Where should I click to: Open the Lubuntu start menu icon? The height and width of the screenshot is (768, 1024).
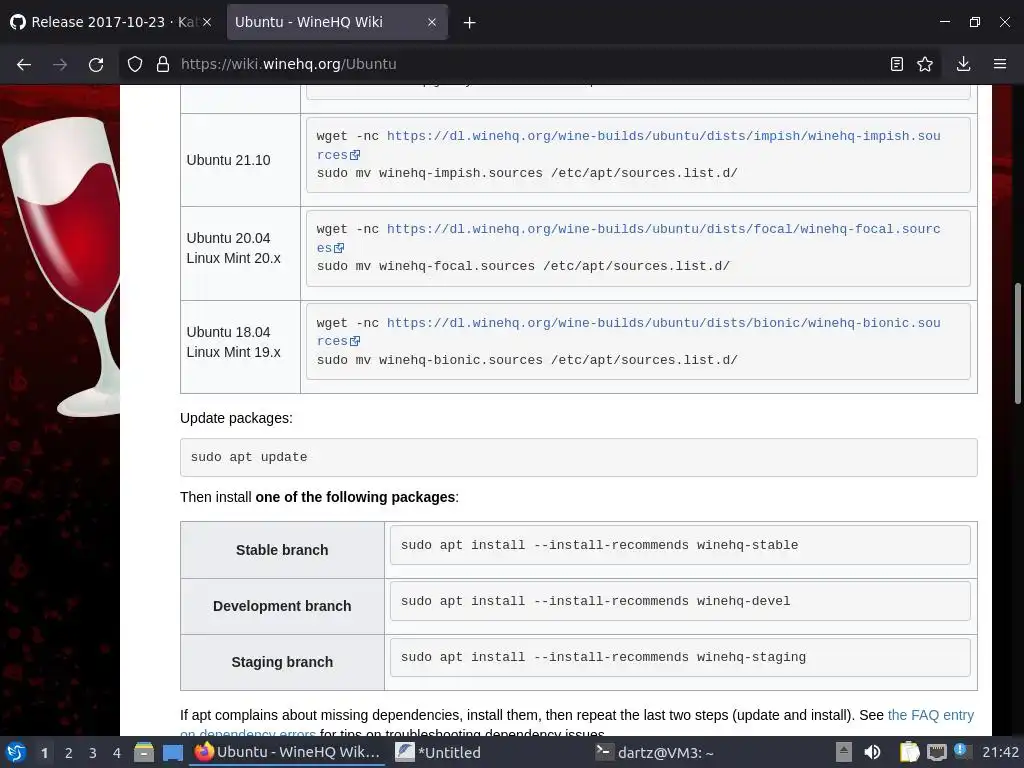pyautogui.click(x=16, y=752)
